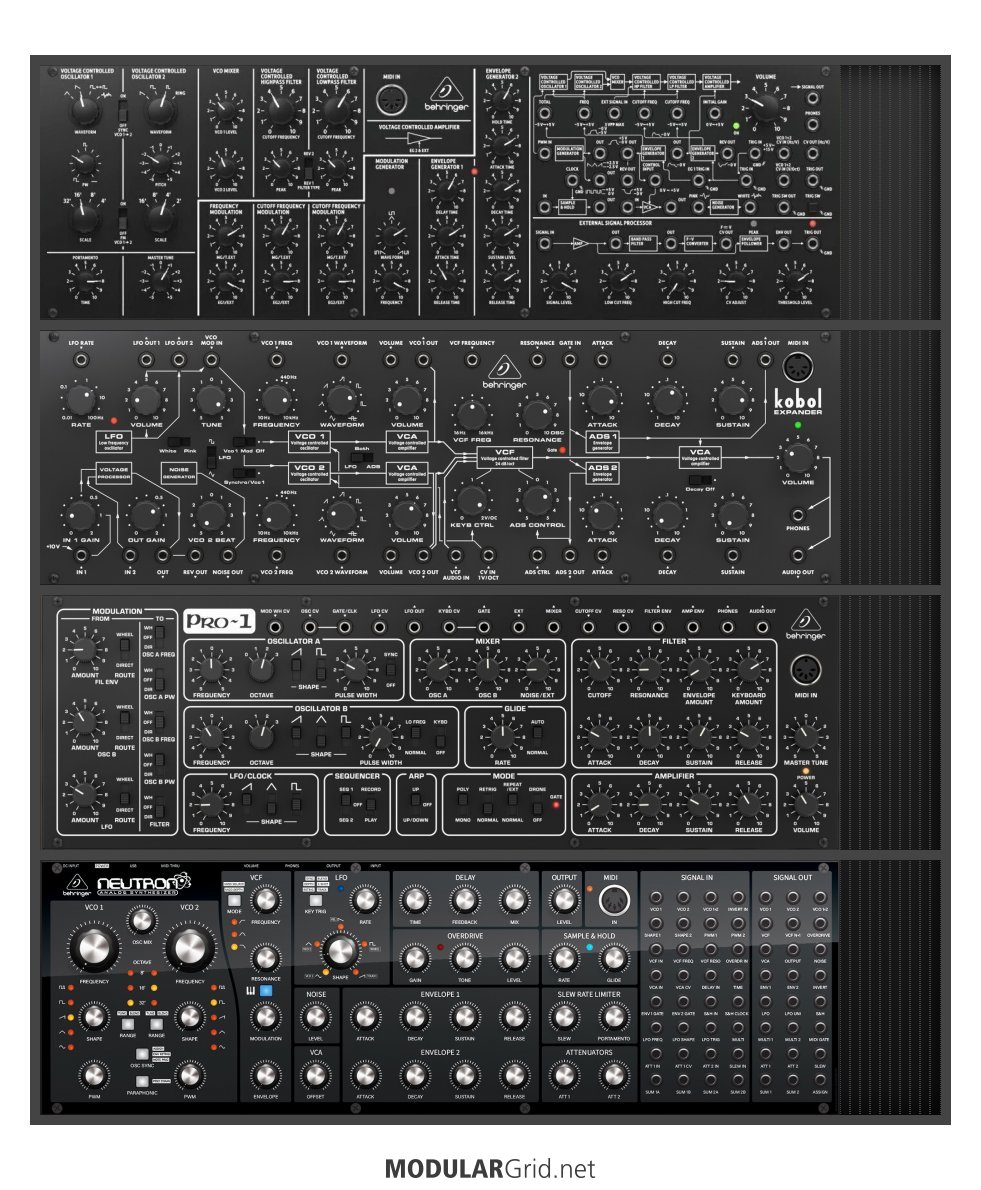Click the lowpass filter CUTOFF FREQUENCY knob
This screenshot has width=981, height=1190.
pos(335,110)
